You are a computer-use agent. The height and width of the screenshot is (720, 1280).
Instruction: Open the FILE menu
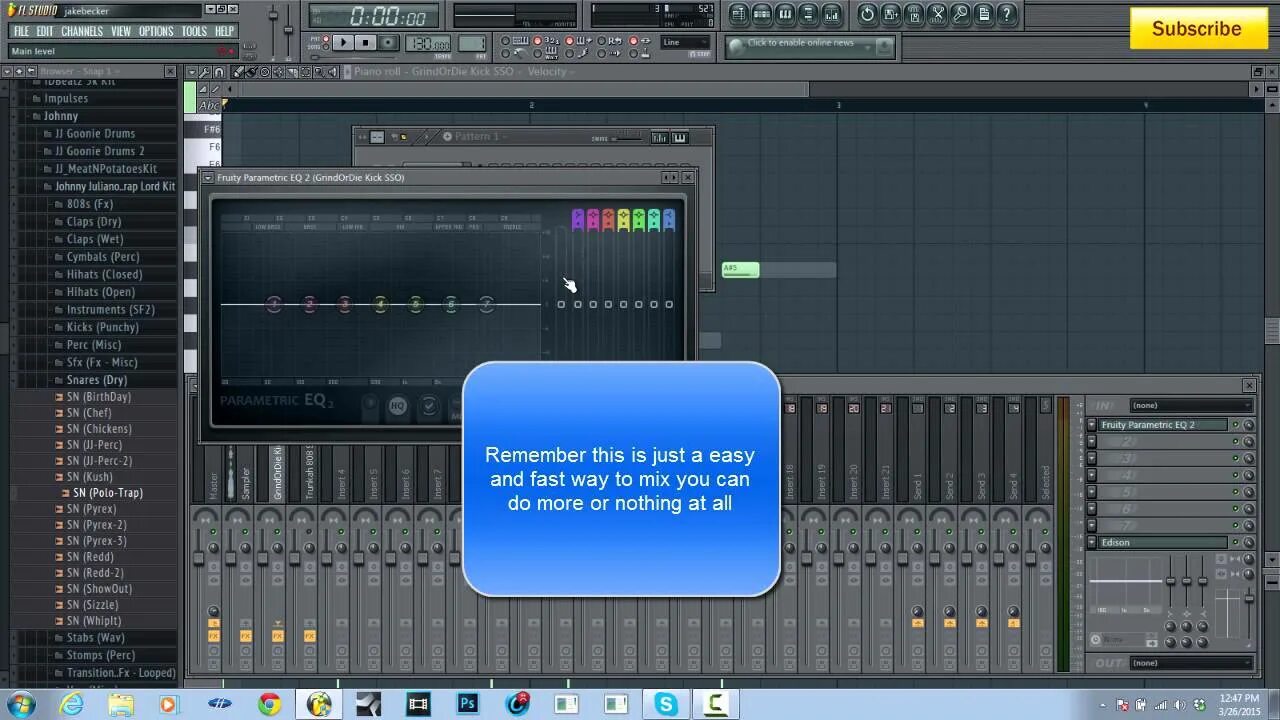(21, 31)
